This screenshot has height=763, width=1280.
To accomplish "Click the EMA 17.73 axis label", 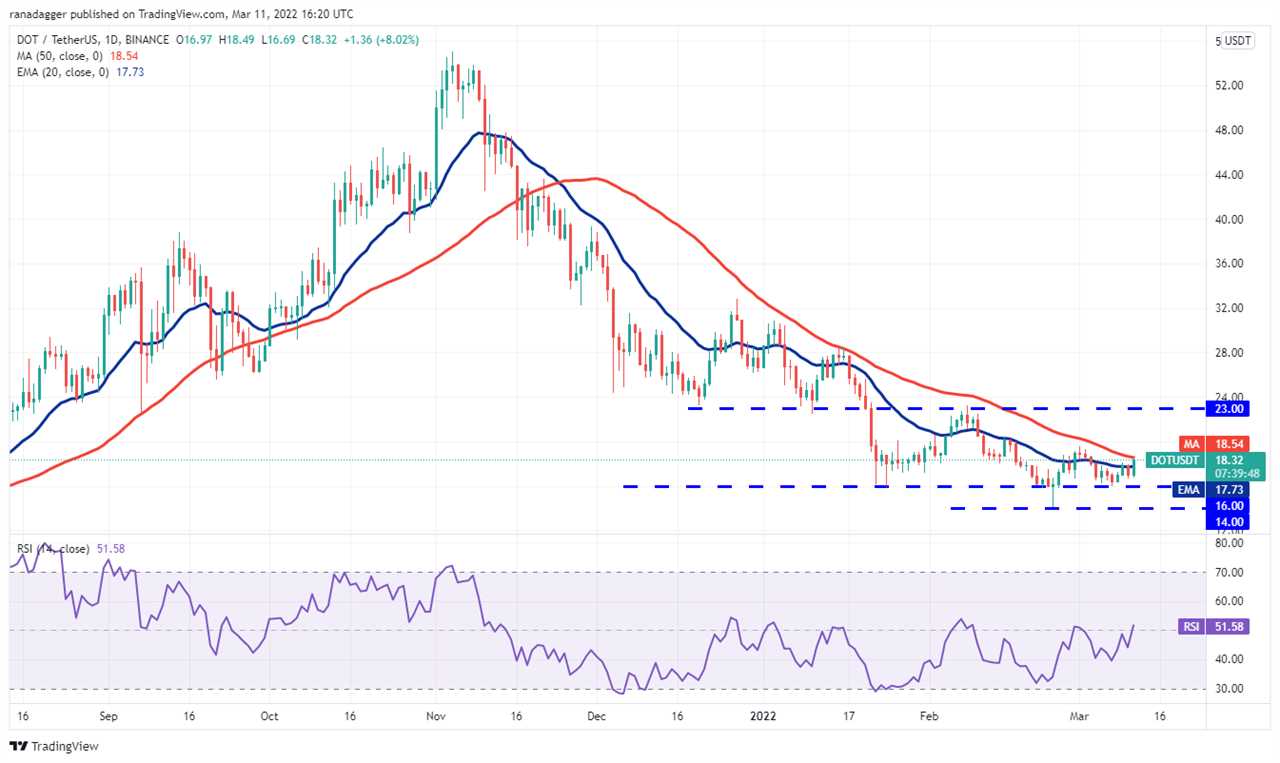I will pyautogui.click(x=1210, y=490).
